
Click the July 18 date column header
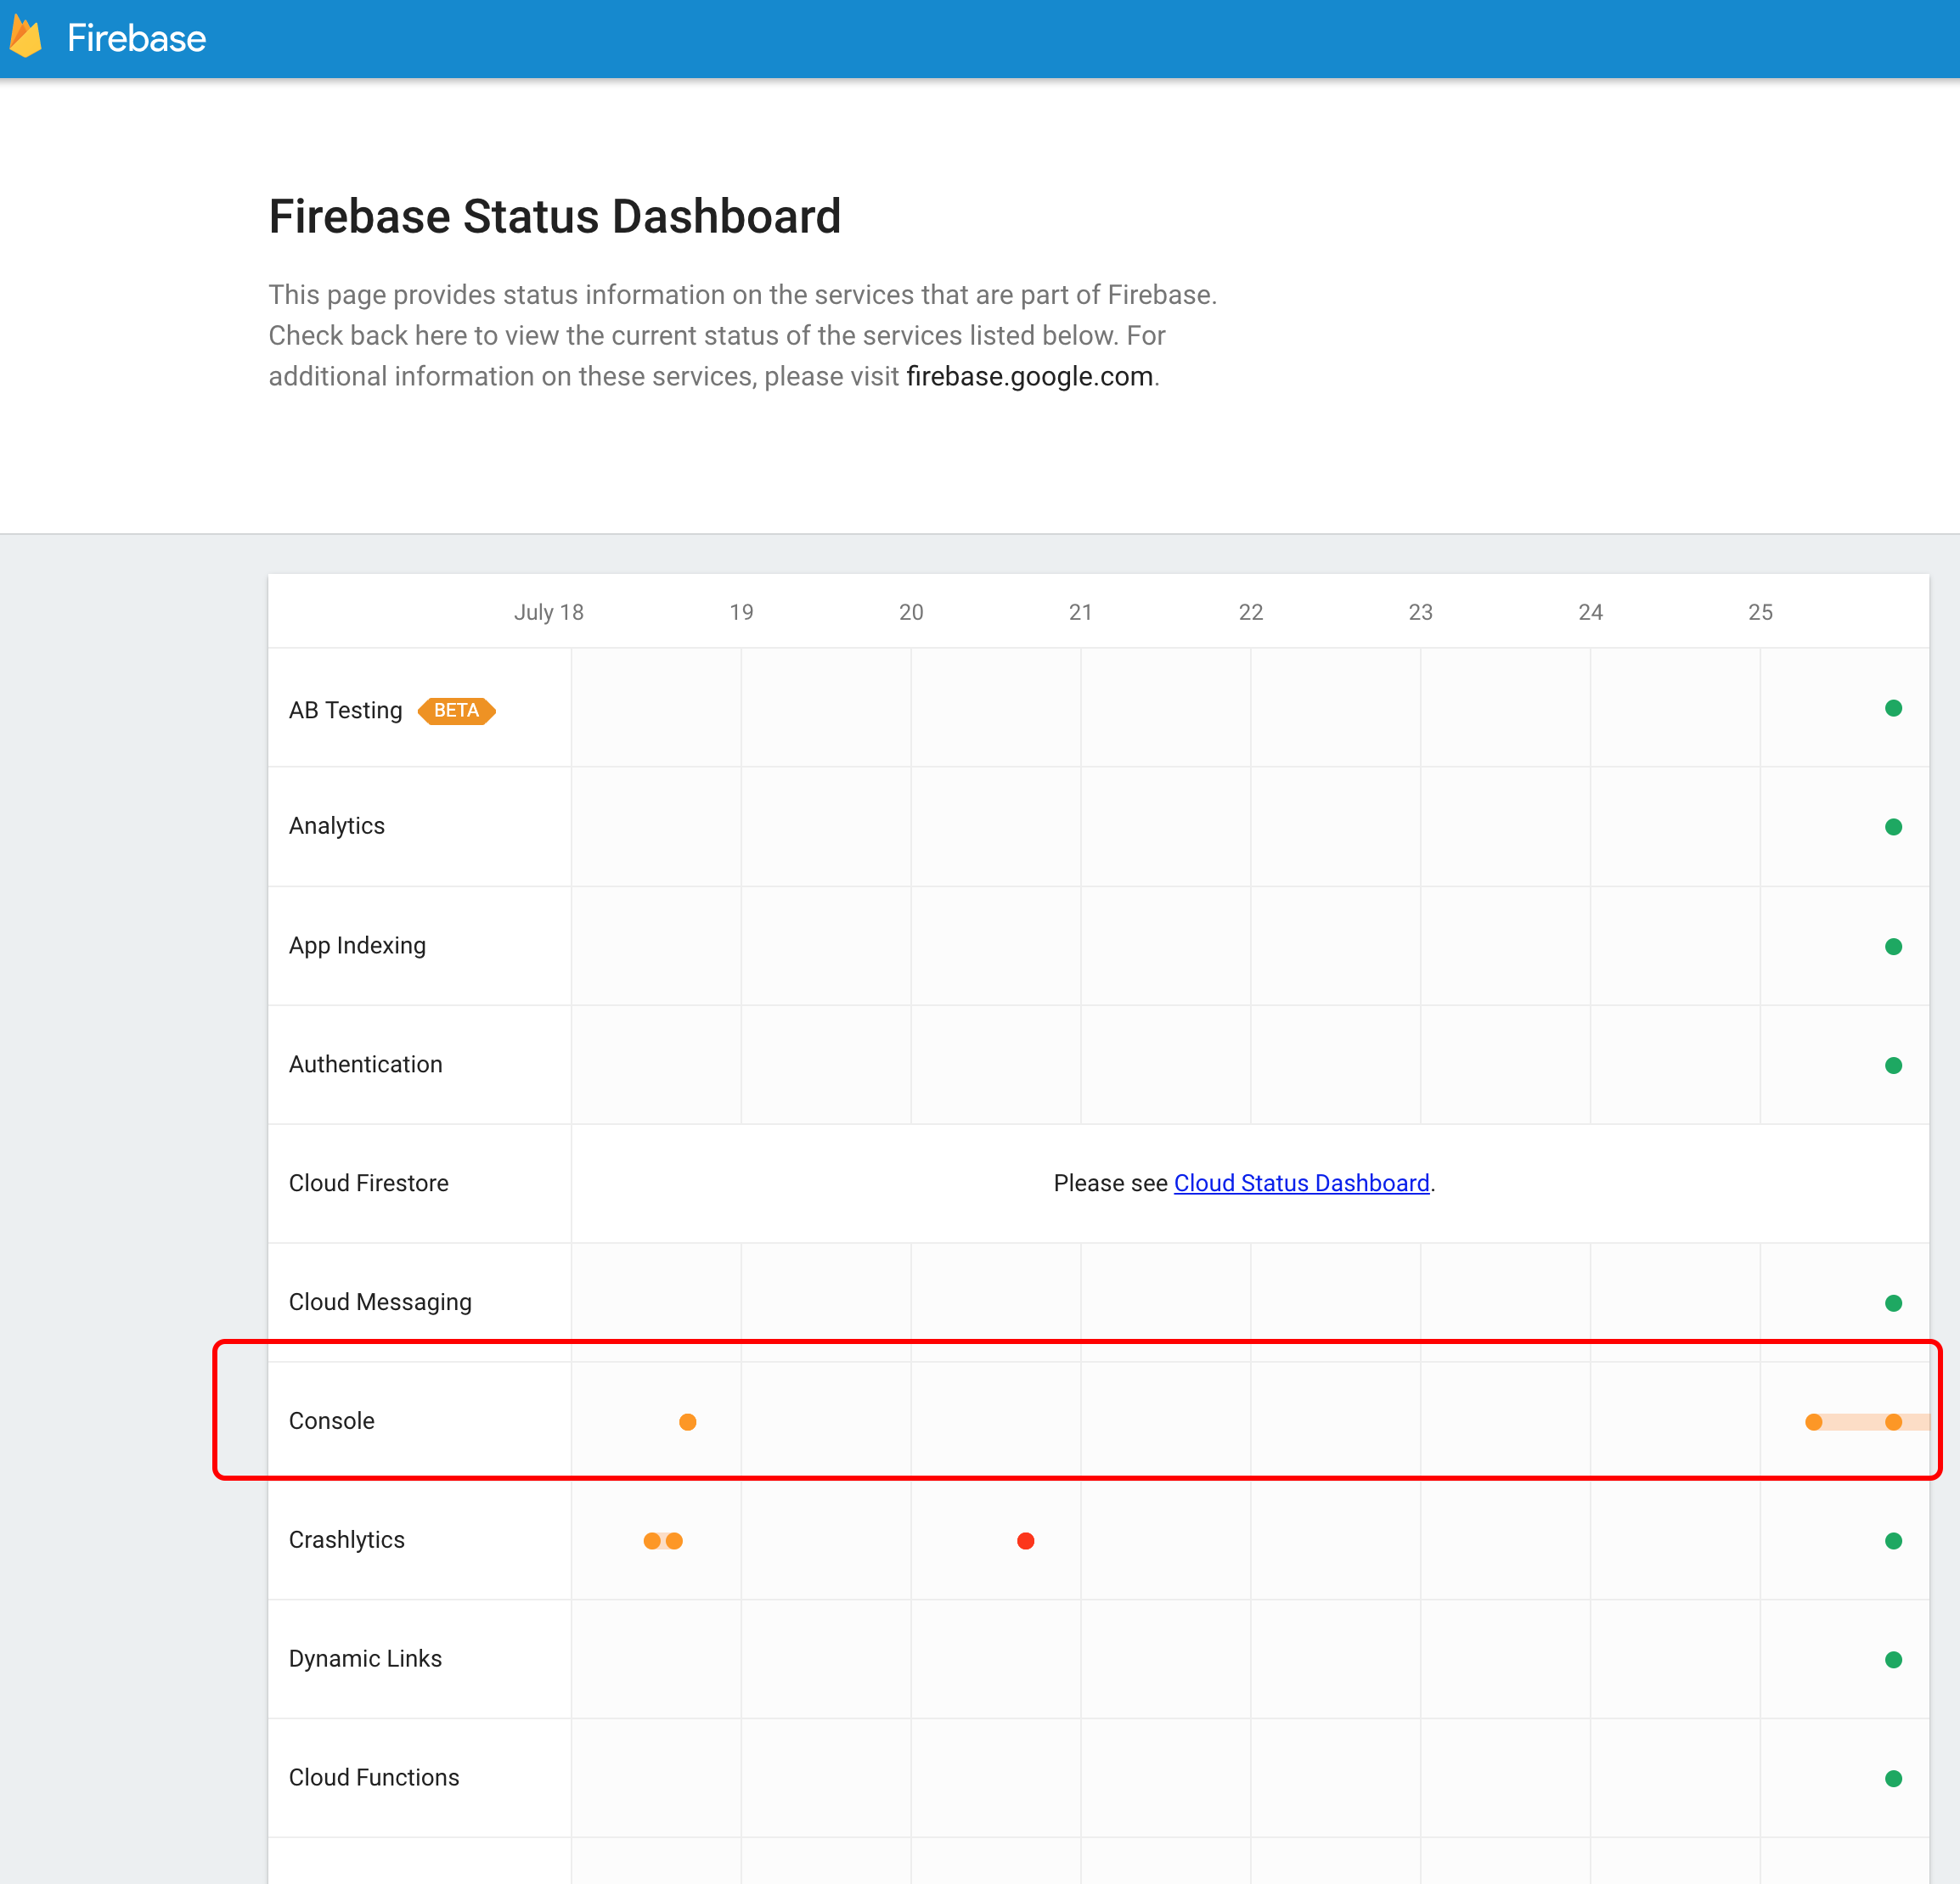548,612
